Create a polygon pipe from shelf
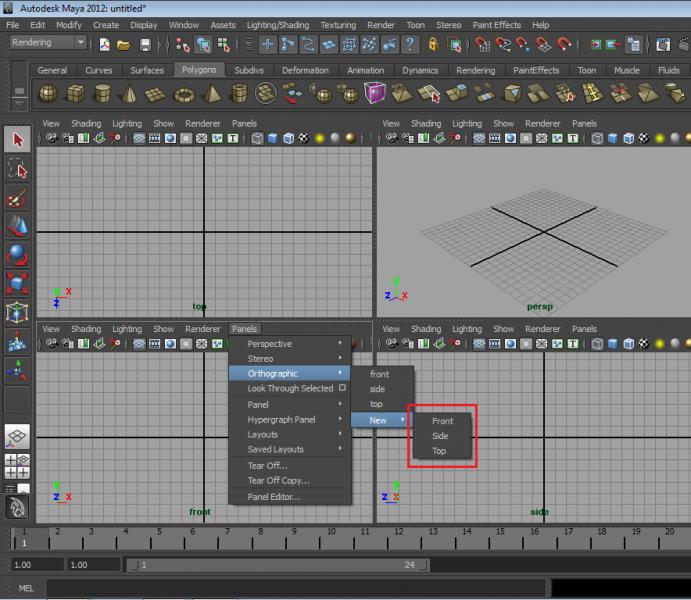 [239, 94]
